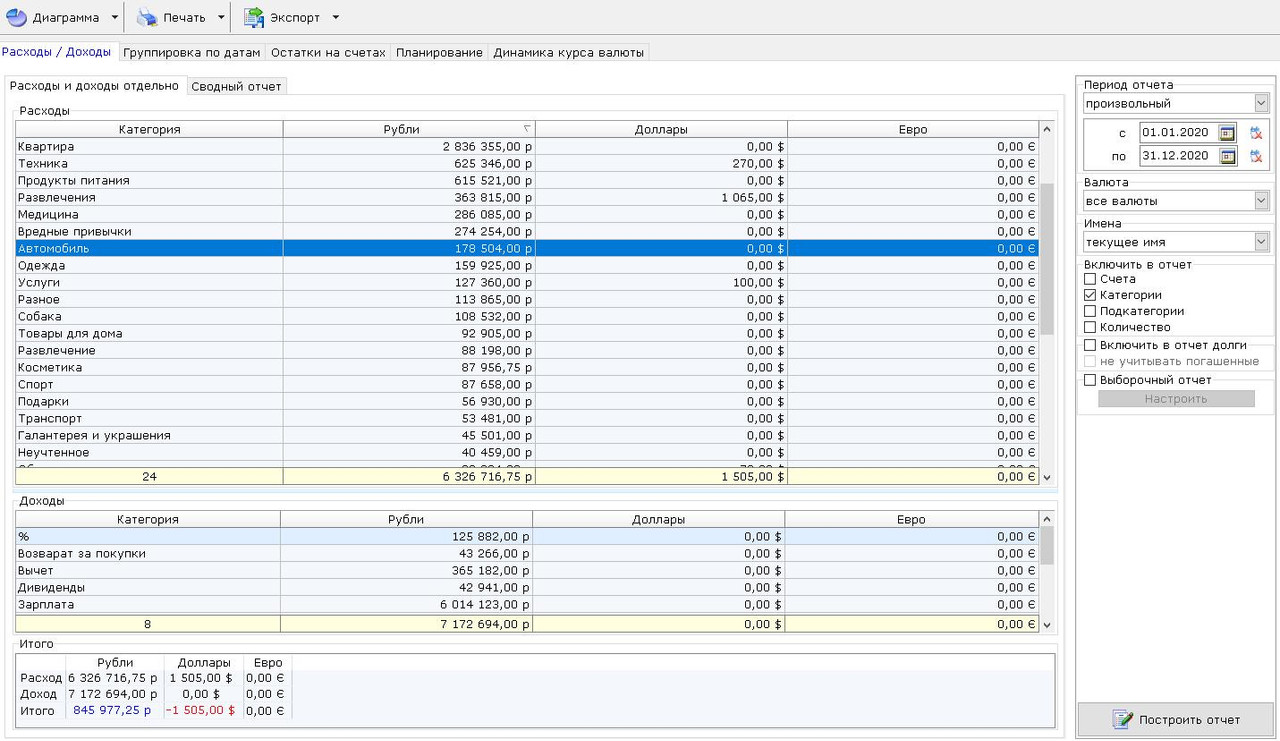Select the Дивиденды income row
Viewport: 1280px width, 741px height.
[527, 587]
